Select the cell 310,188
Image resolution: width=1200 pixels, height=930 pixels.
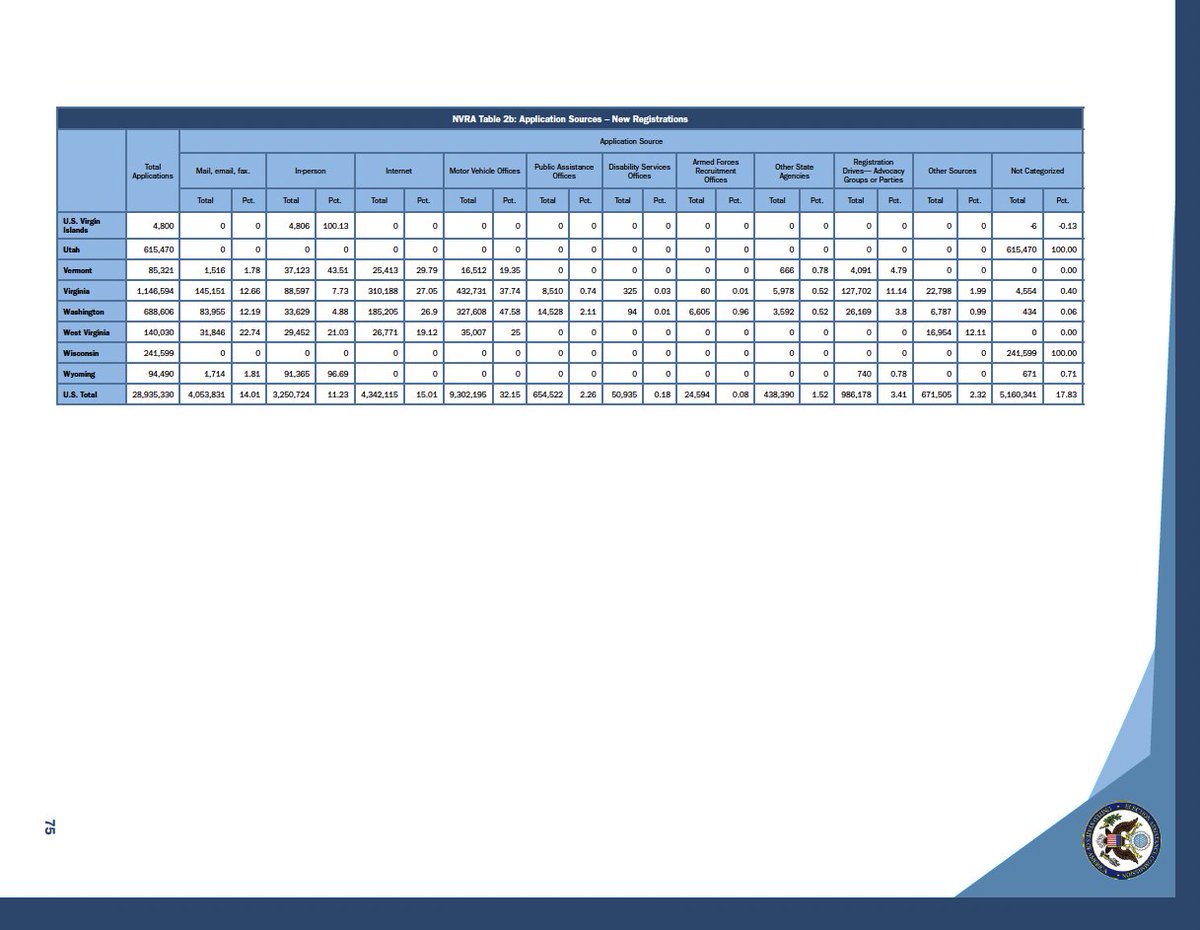point(381,292)
